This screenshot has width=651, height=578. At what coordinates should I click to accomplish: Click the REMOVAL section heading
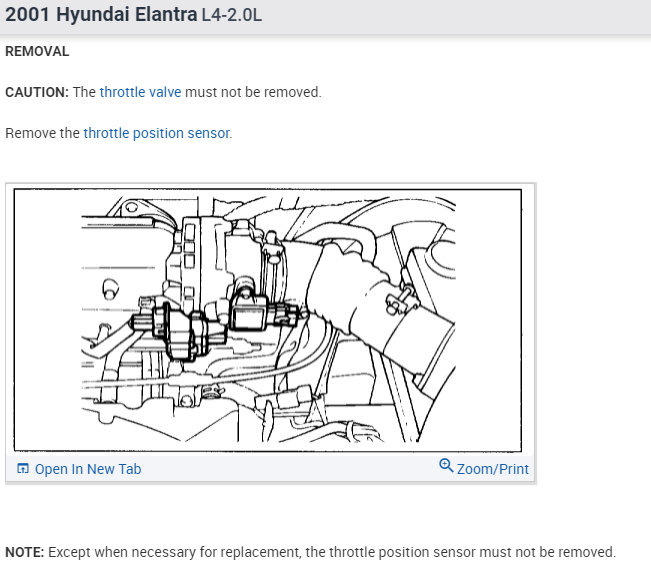[x=37, y=51]
